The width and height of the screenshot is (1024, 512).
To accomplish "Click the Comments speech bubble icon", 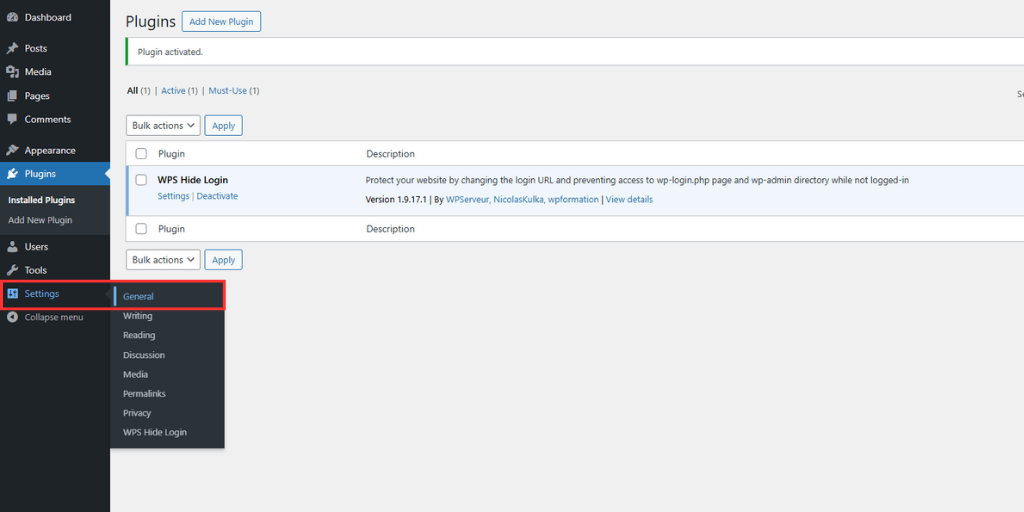I will 12,120.
